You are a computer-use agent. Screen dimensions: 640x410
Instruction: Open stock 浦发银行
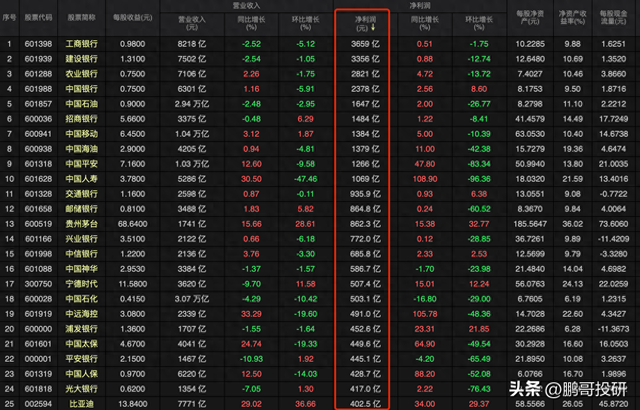tap(82, 329)
